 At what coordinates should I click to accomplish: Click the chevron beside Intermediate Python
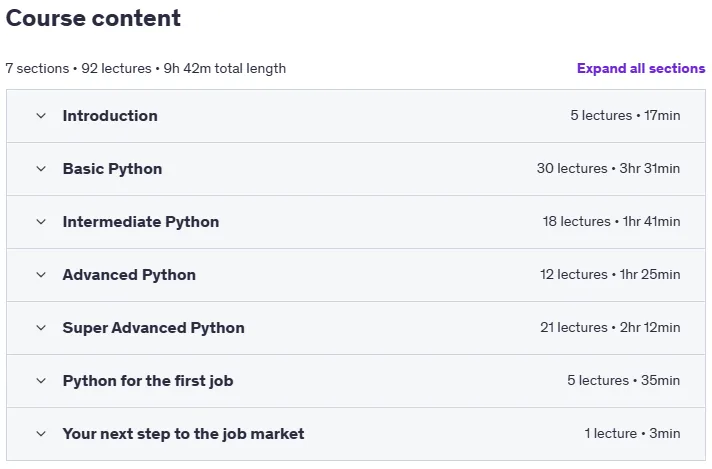coord(41,222)
